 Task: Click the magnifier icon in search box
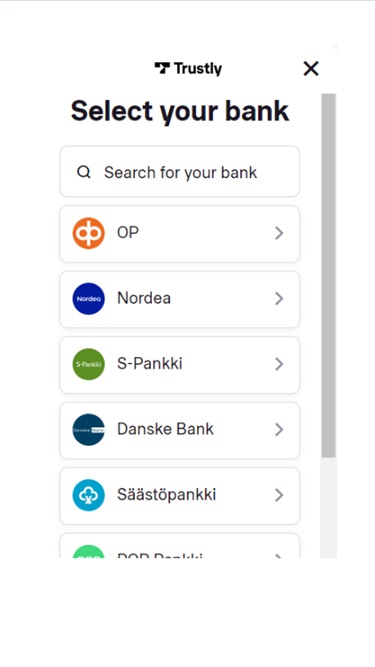click(x=84, y=172)
